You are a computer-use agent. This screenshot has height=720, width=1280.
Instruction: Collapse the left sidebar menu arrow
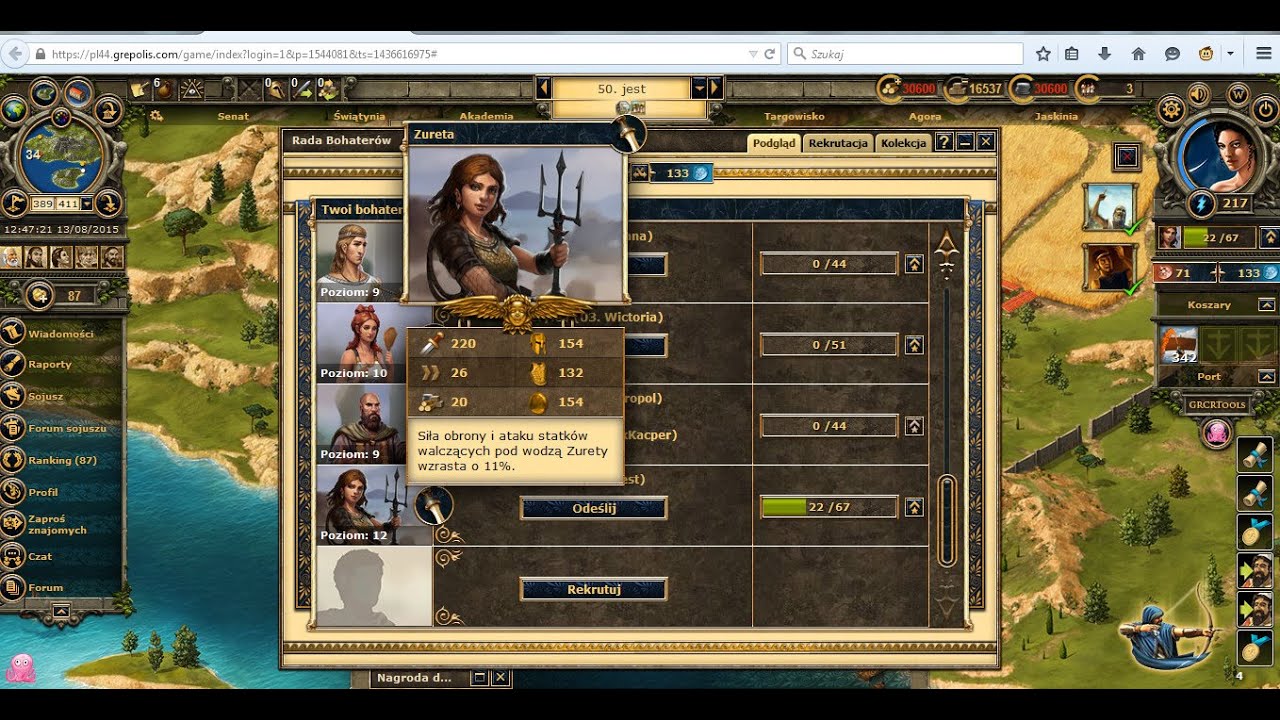tap(61, 609)
